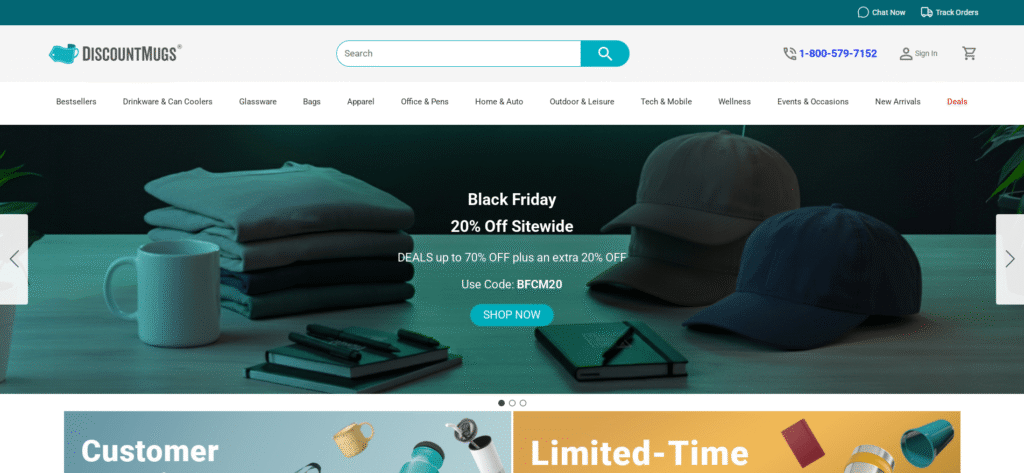
Task: Call link 1-800-579-7152
Action: [x=838, y=54]
